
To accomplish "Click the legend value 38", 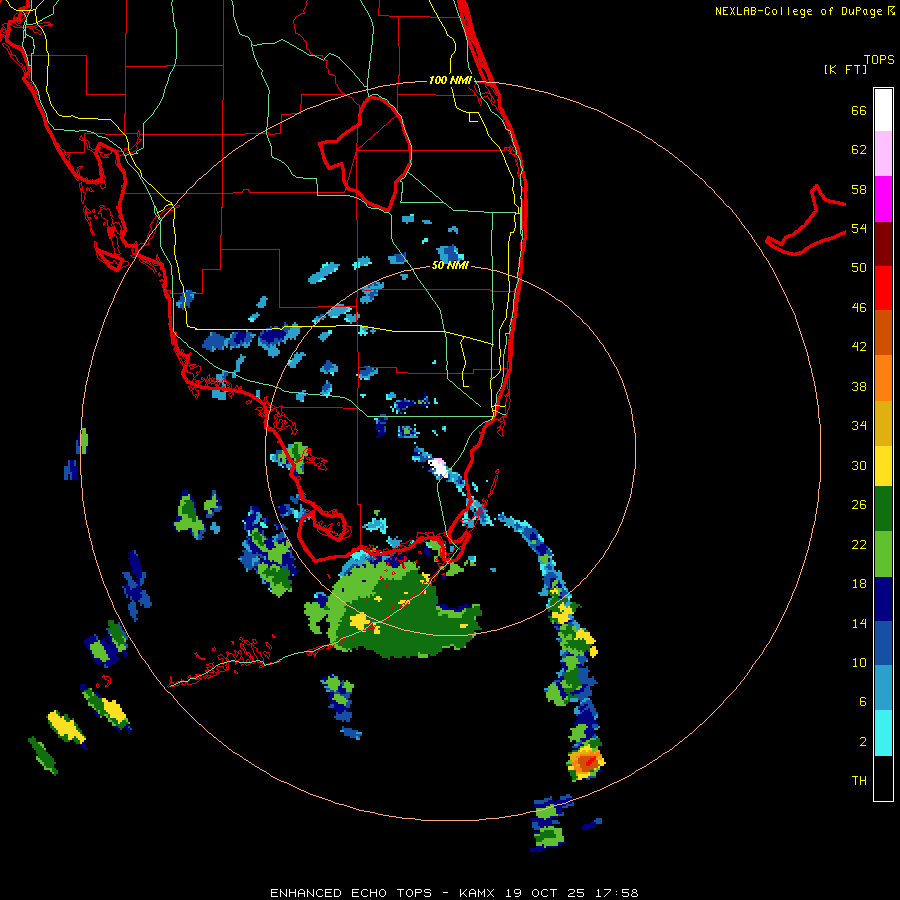I will click(859, 386).
